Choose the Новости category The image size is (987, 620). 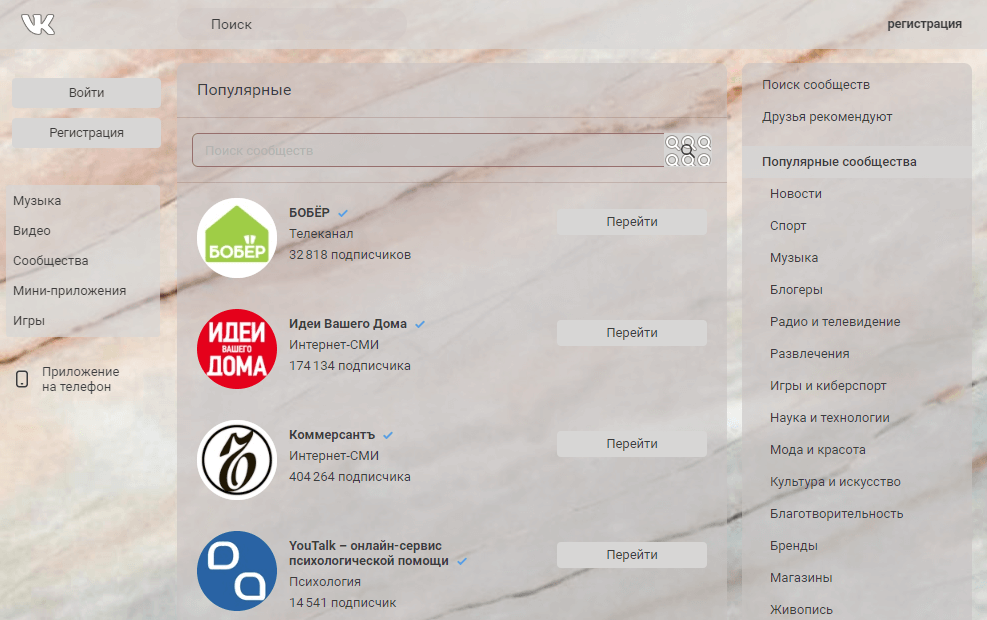[x=796, y=194]
